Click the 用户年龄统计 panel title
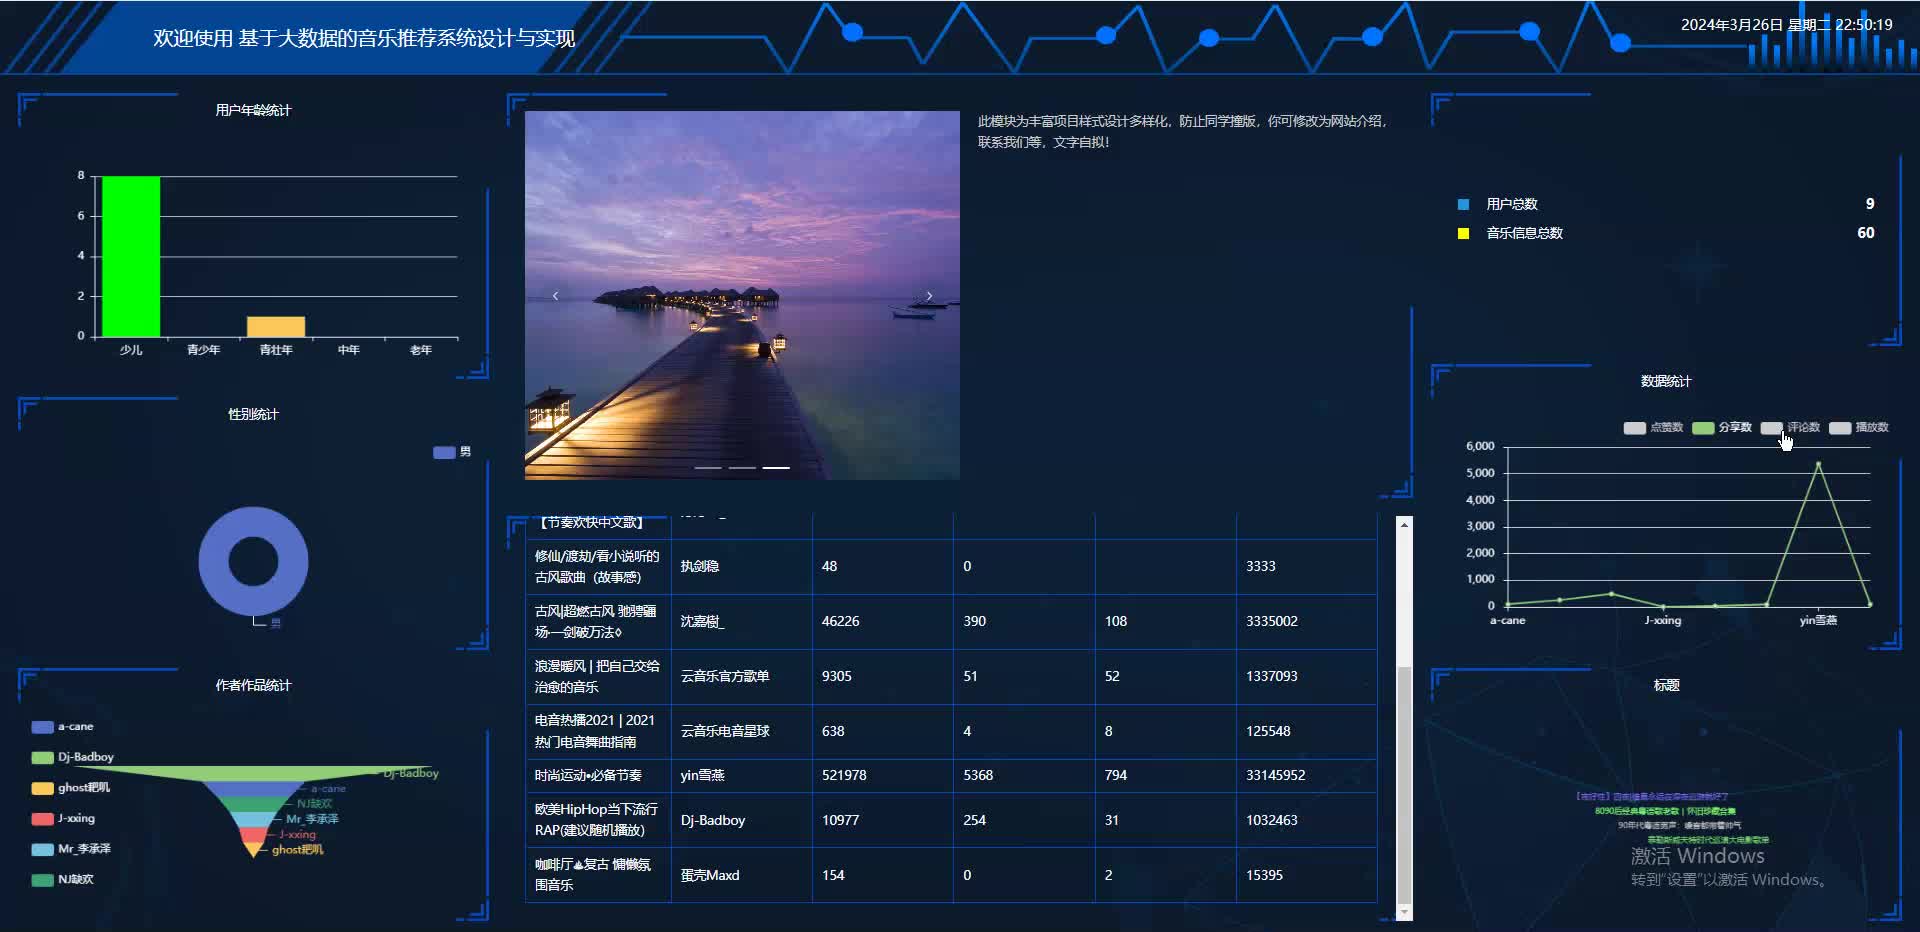The height and width of the screenshot is (932, 1920). click(253, 110)
